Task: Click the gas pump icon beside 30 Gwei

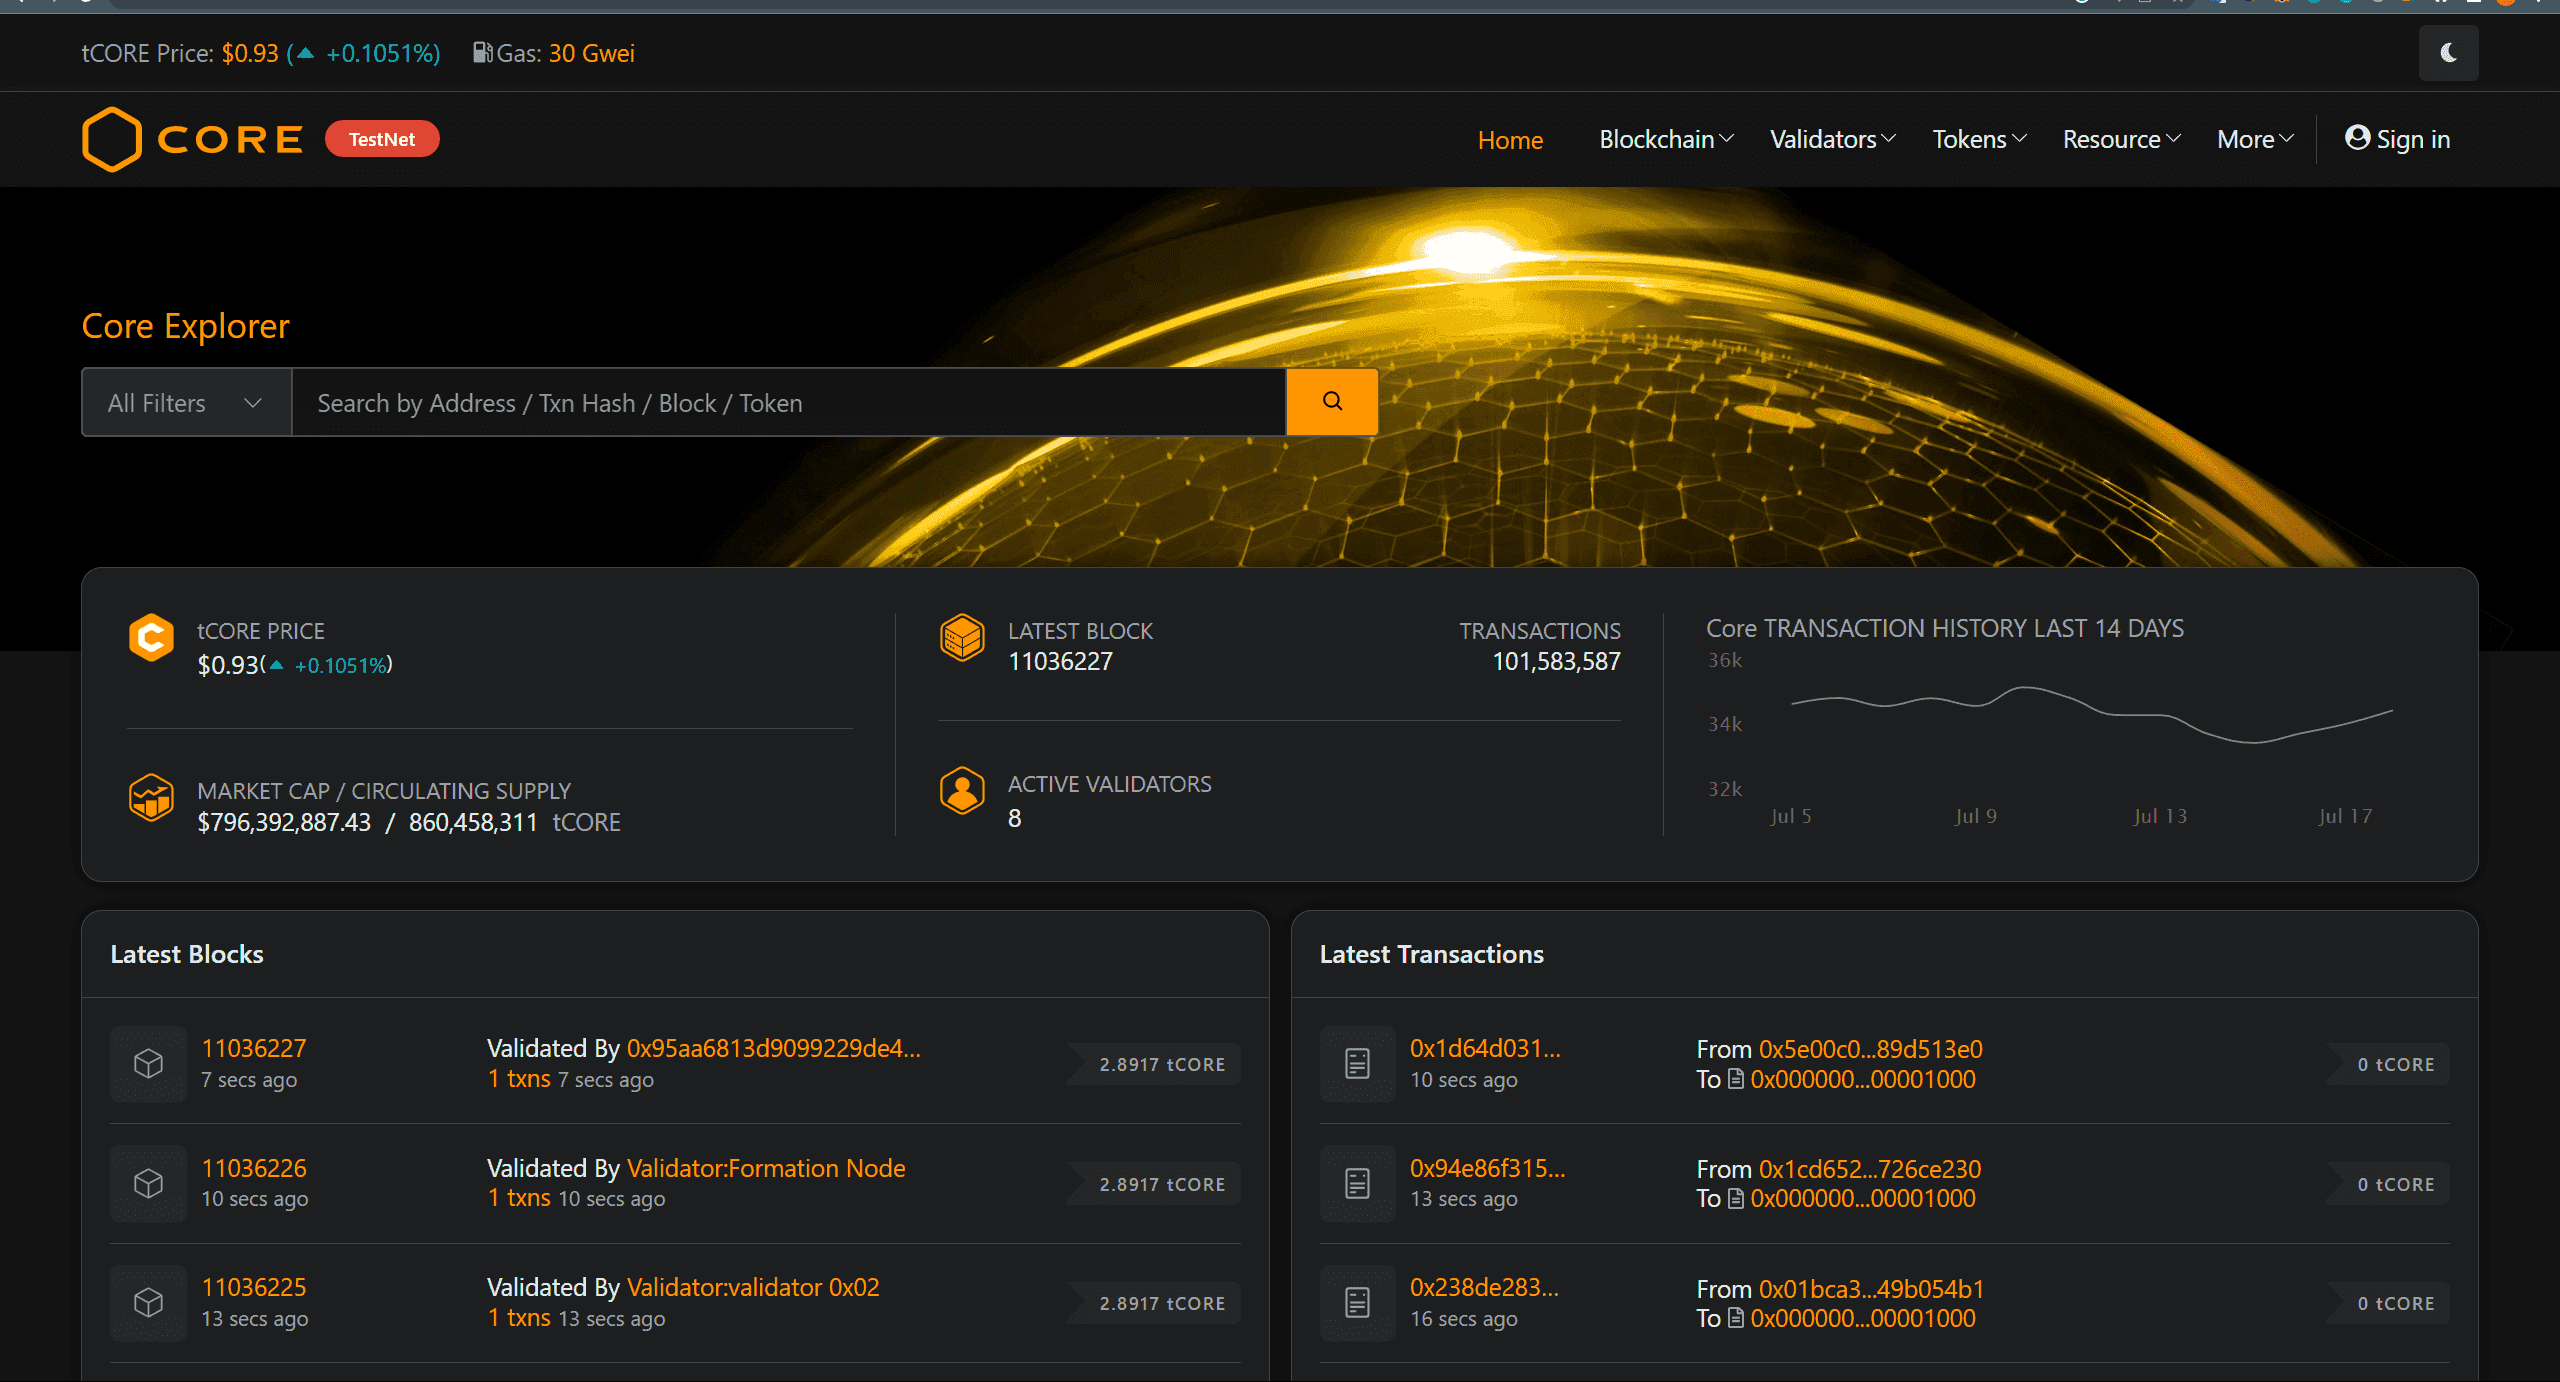Action: click(482, 53)
